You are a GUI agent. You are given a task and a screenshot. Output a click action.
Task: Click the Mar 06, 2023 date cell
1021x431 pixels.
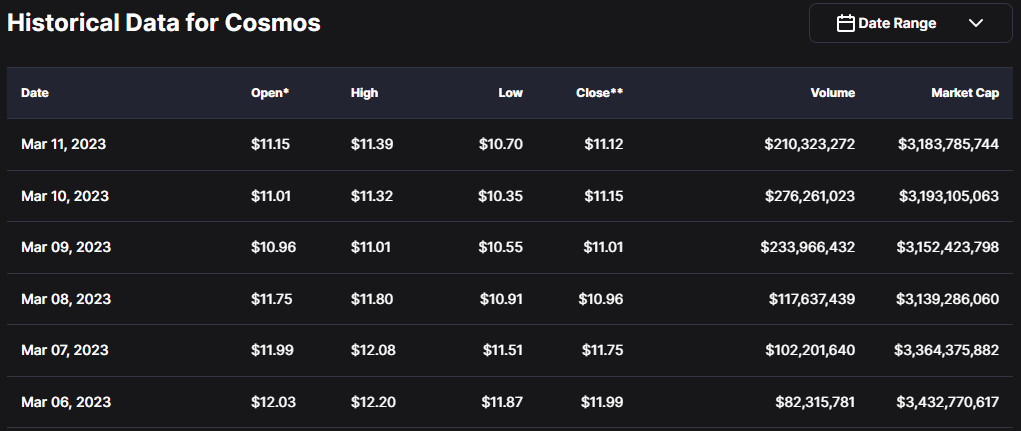coord(65,402)
